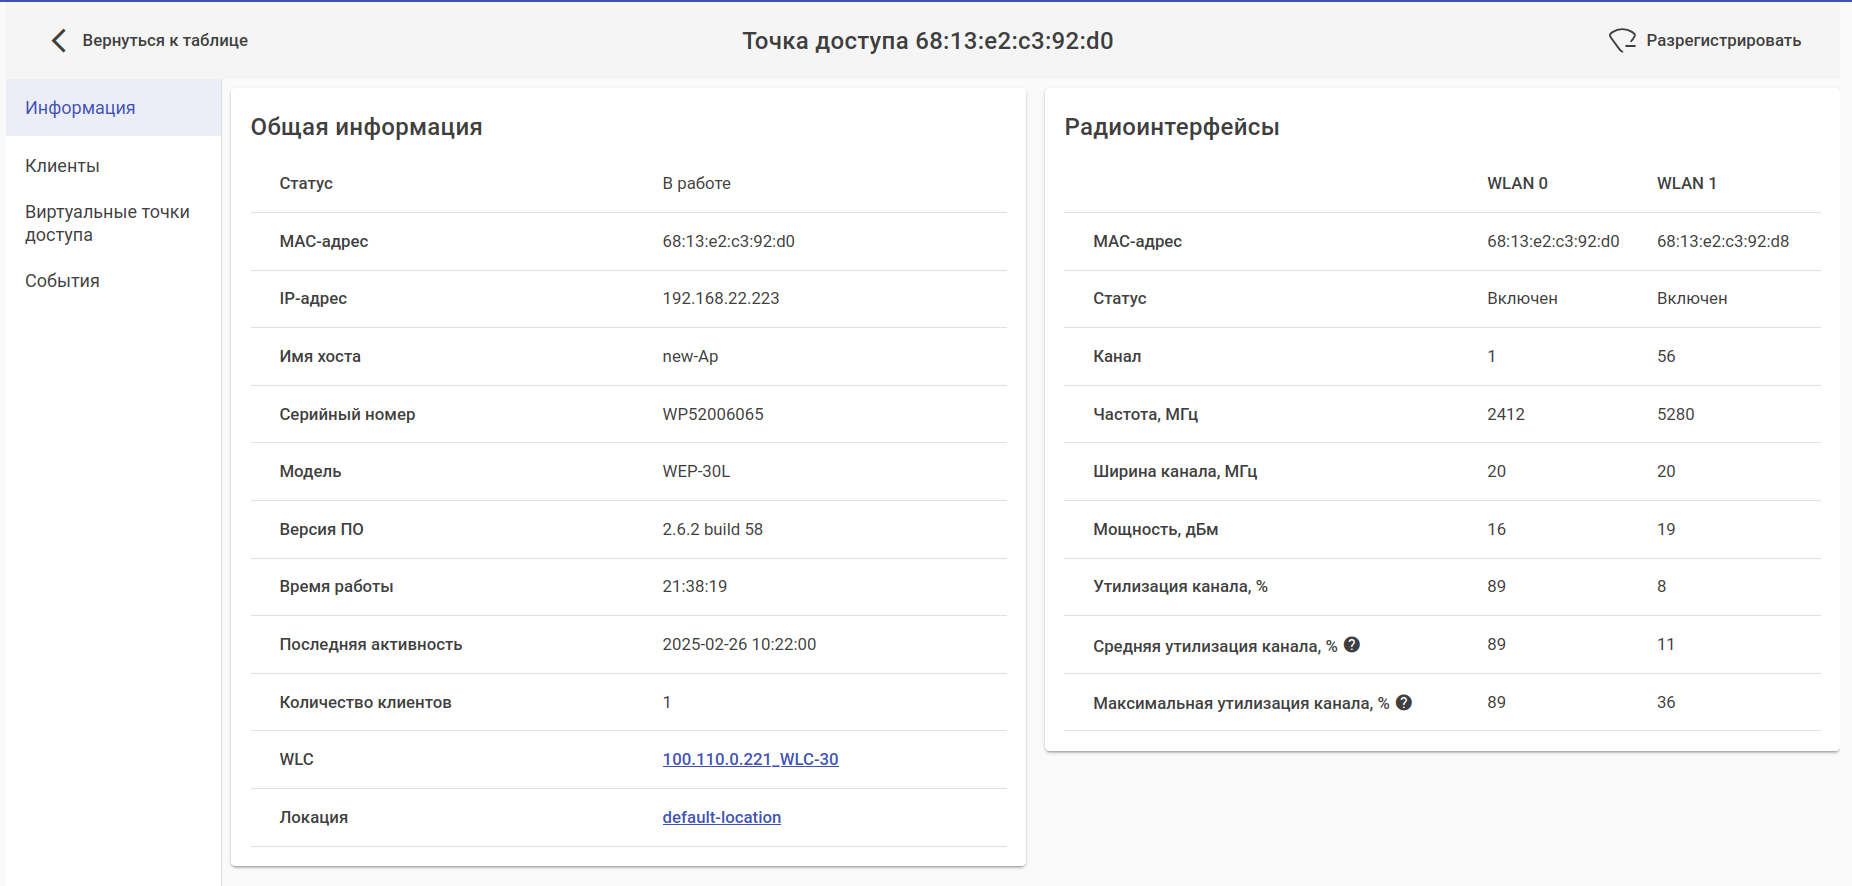Open Виртуальные точки доступа section
This screenshot has height=886, width=1852.
tap(107, 223)
